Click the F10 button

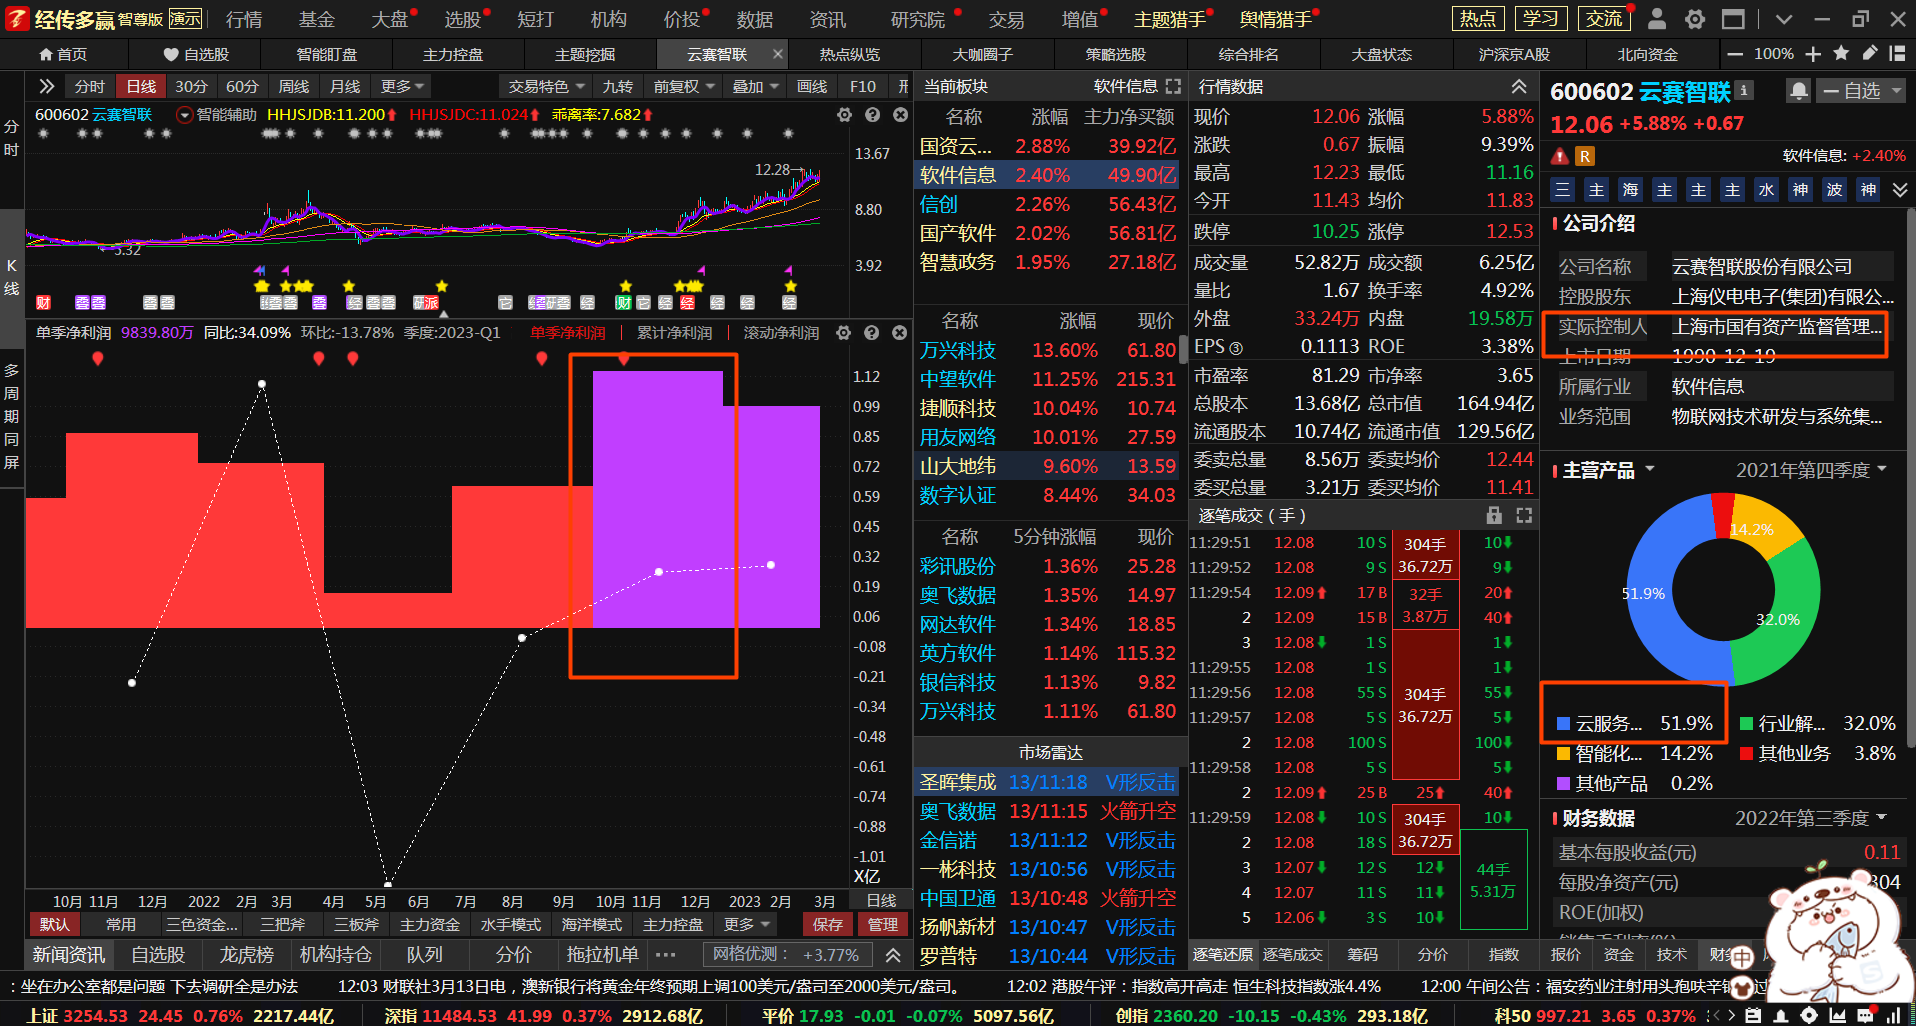click(x=862, y=87)
